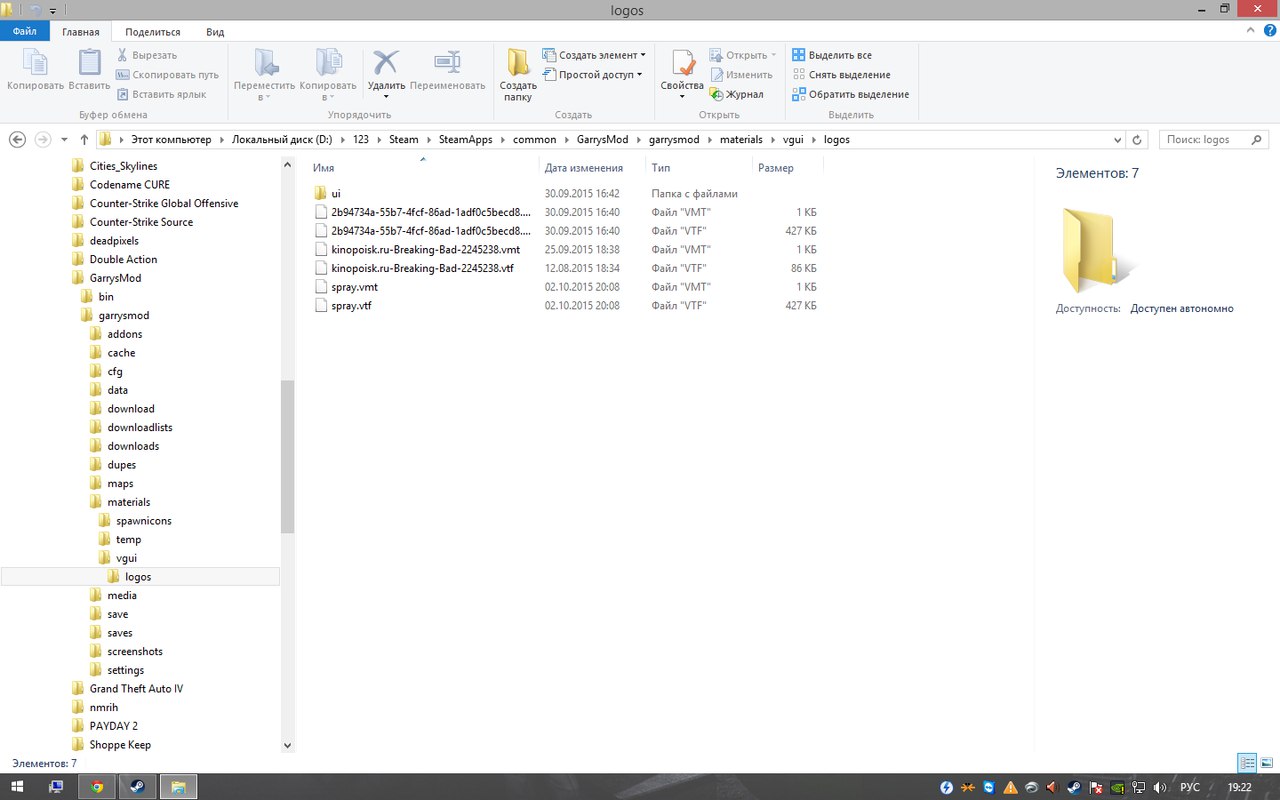
Task: Sort by the Тип column header
Action: [x=660, y=168]
